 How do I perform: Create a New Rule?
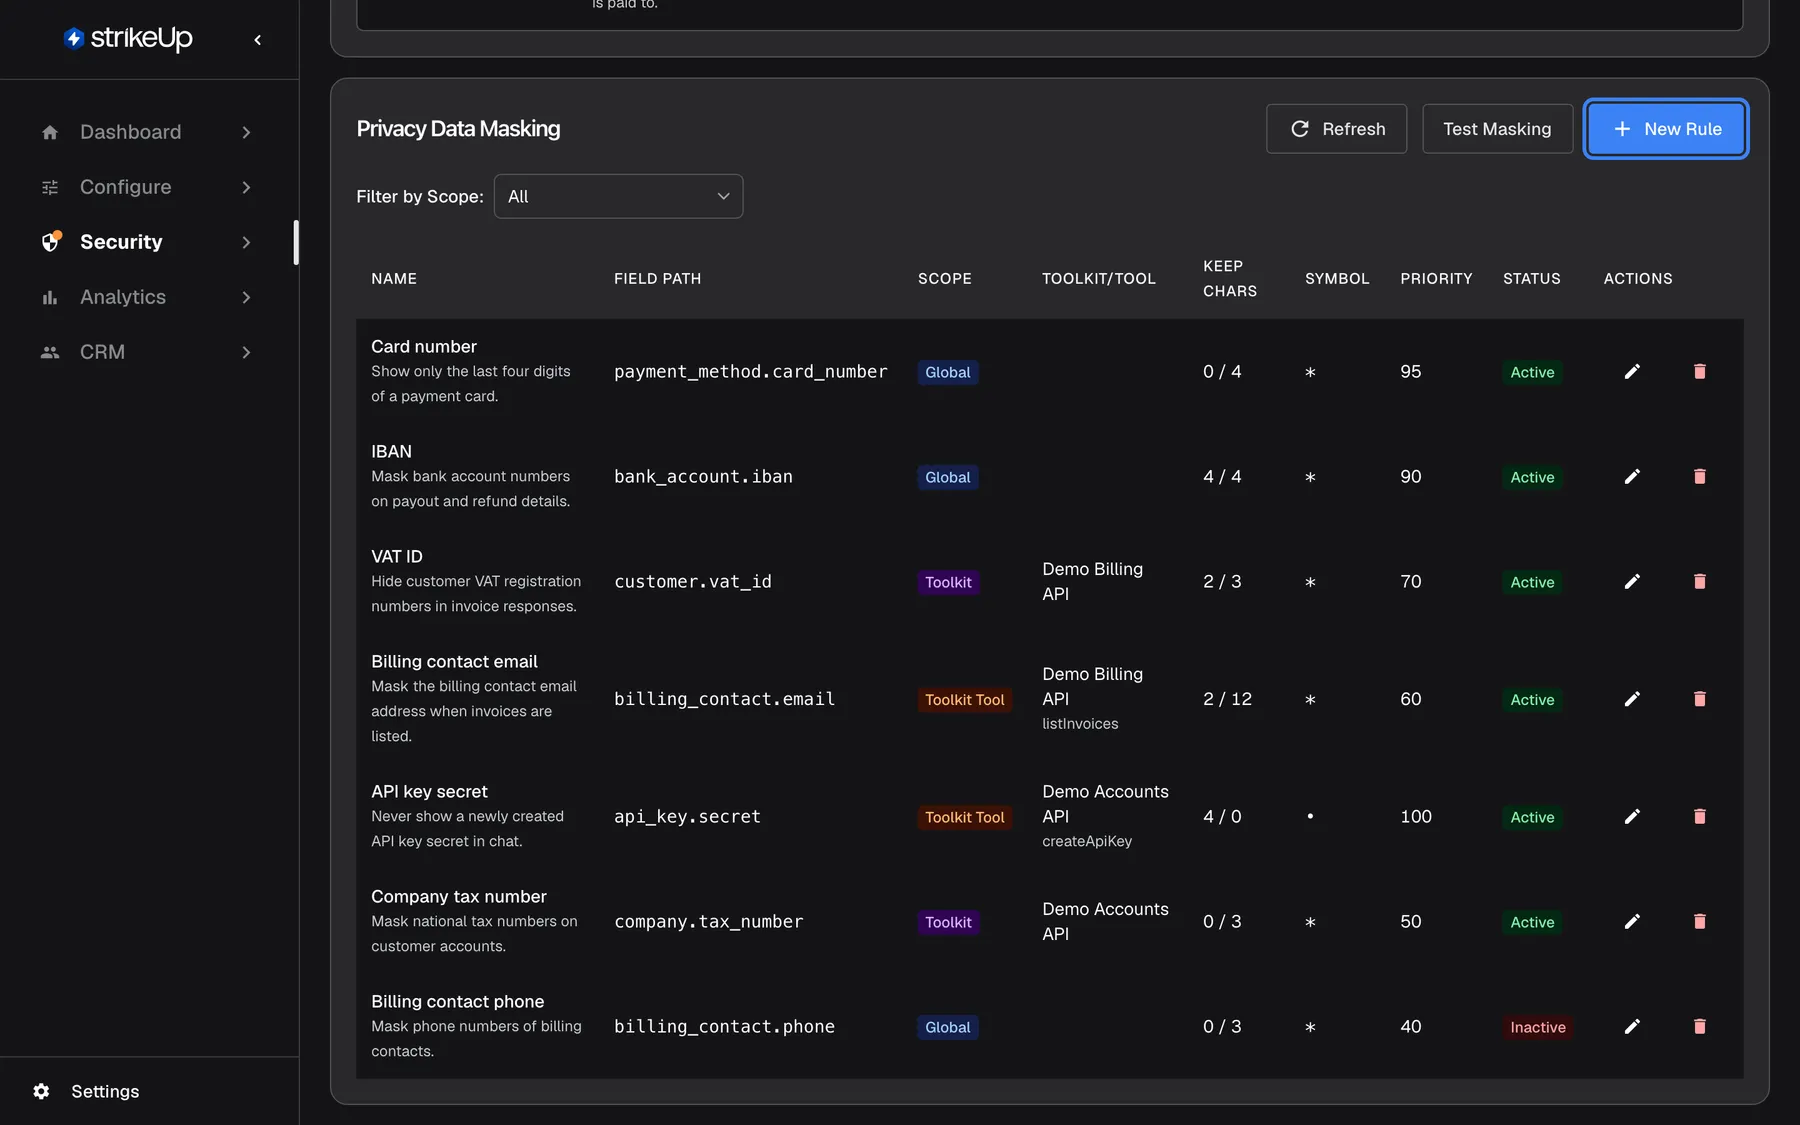(1666, 129)
